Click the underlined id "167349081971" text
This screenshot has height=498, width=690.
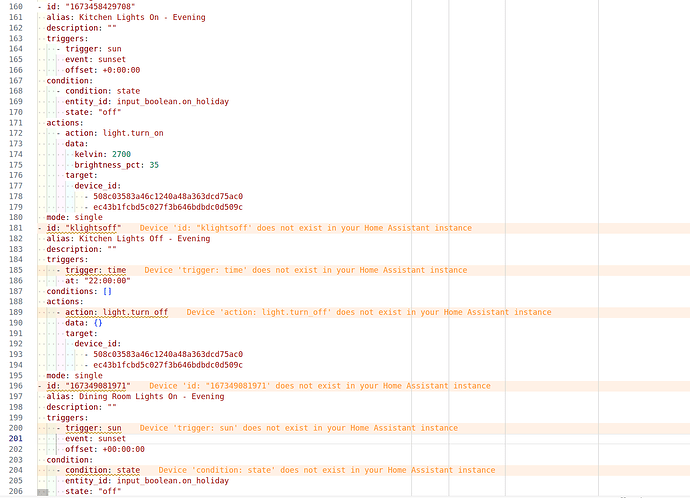pos(88,386)
